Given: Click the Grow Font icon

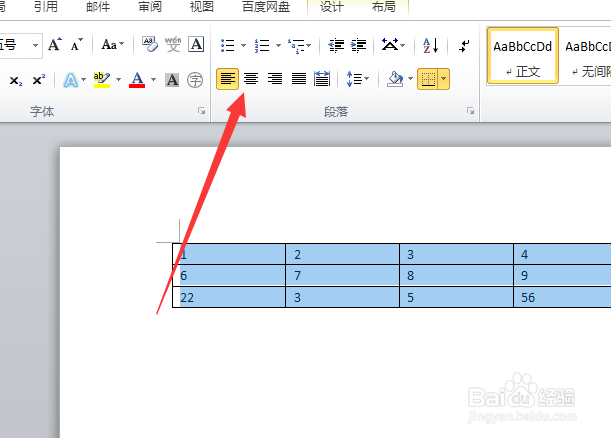Looking at the screenshot, I should pos(55,45).
